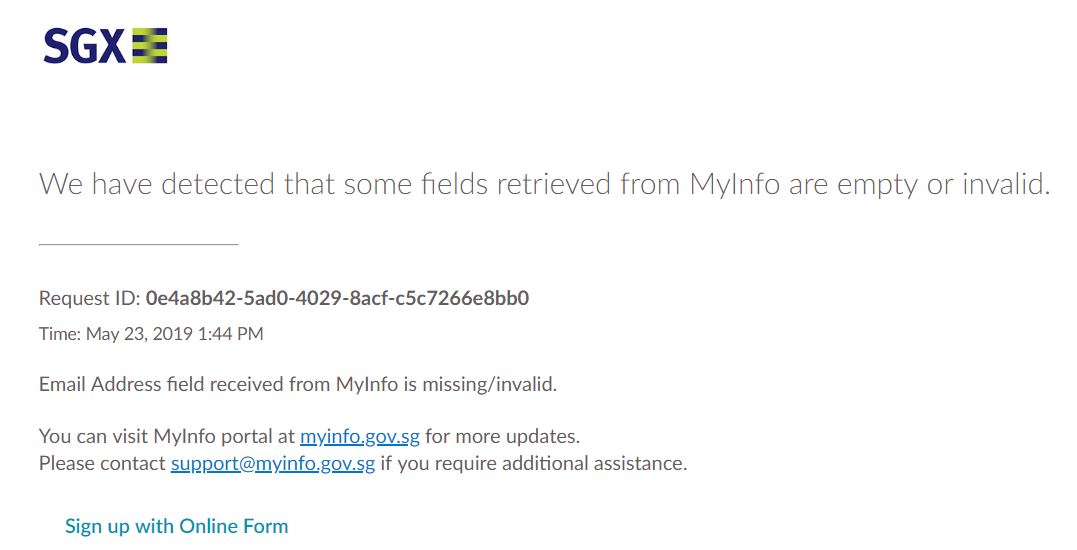Open the myinfo.gov.sg link
The height and width of the screenshot is (550, 1077).
coord(360,437)
